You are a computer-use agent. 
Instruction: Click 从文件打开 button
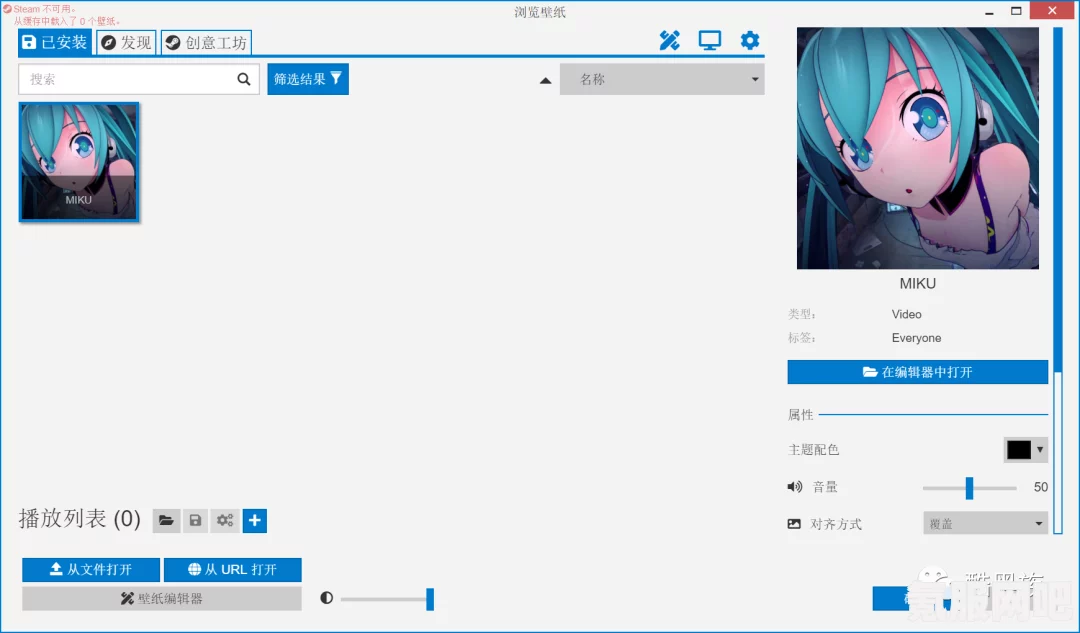coord(91,570)
